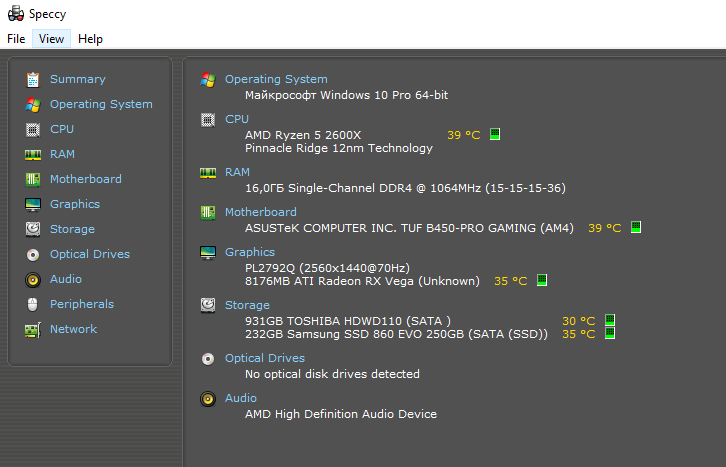Click the Peripherals mouse icon in sidebar

click(33, 304)
